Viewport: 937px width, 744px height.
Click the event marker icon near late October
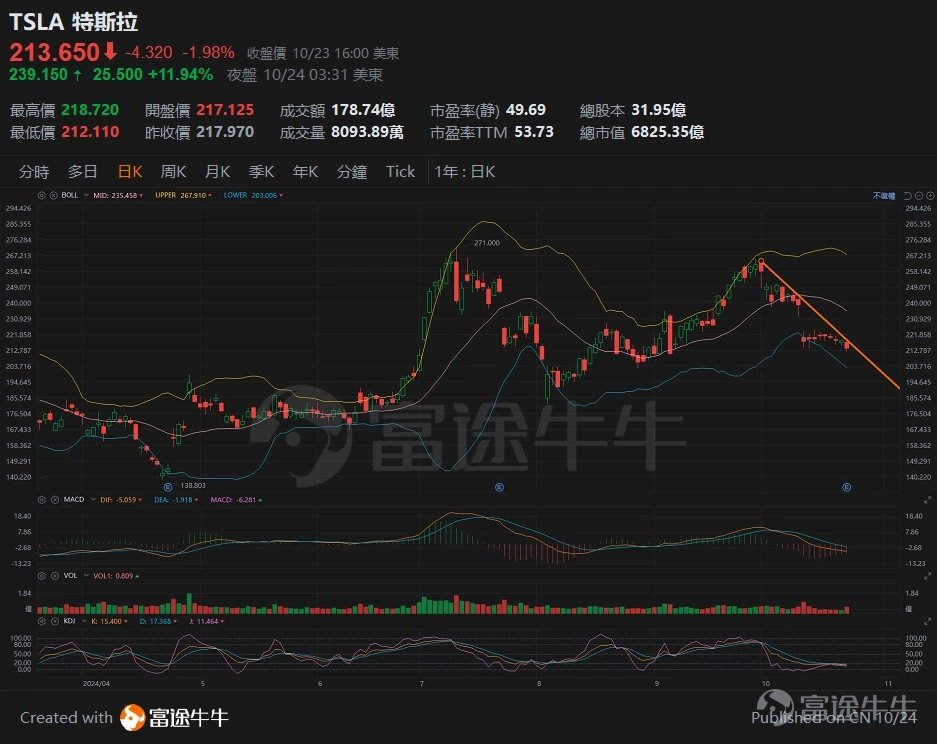847,487
